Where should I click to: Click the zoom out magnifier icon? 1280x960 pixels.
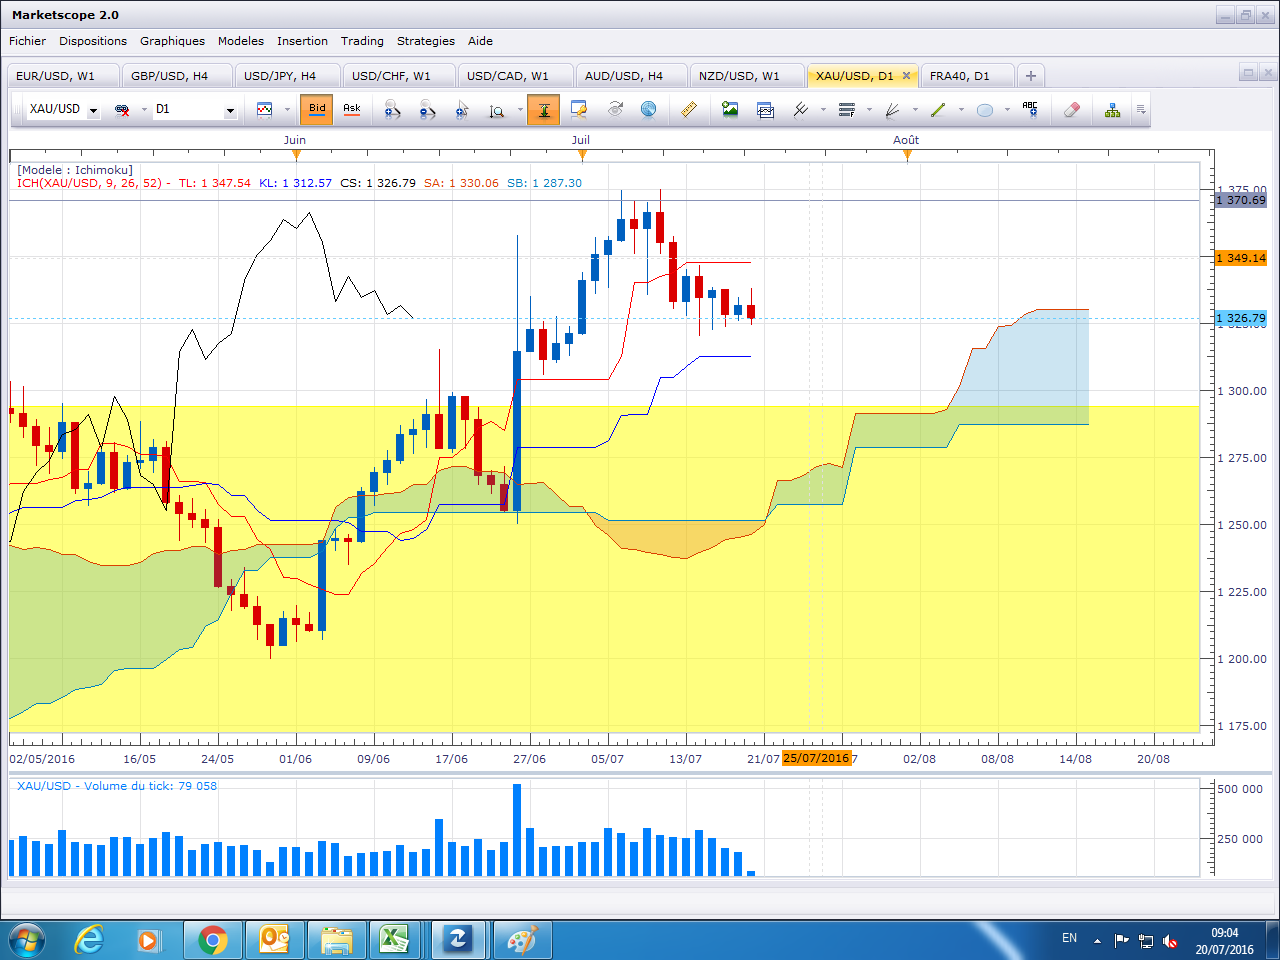click(x=427, y=109)
